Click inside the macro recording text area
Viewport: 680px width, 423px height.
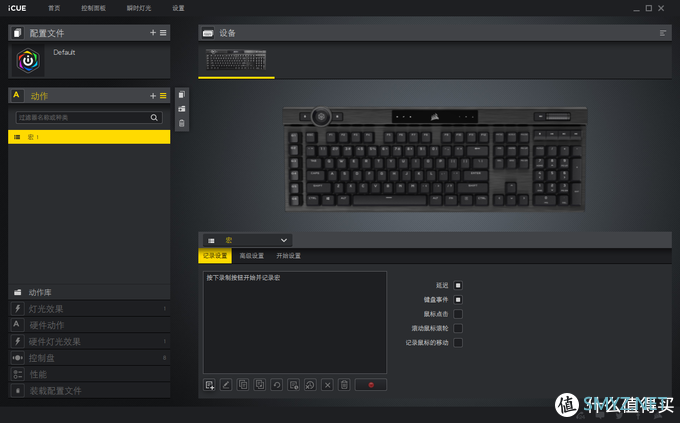pos(295,322)
